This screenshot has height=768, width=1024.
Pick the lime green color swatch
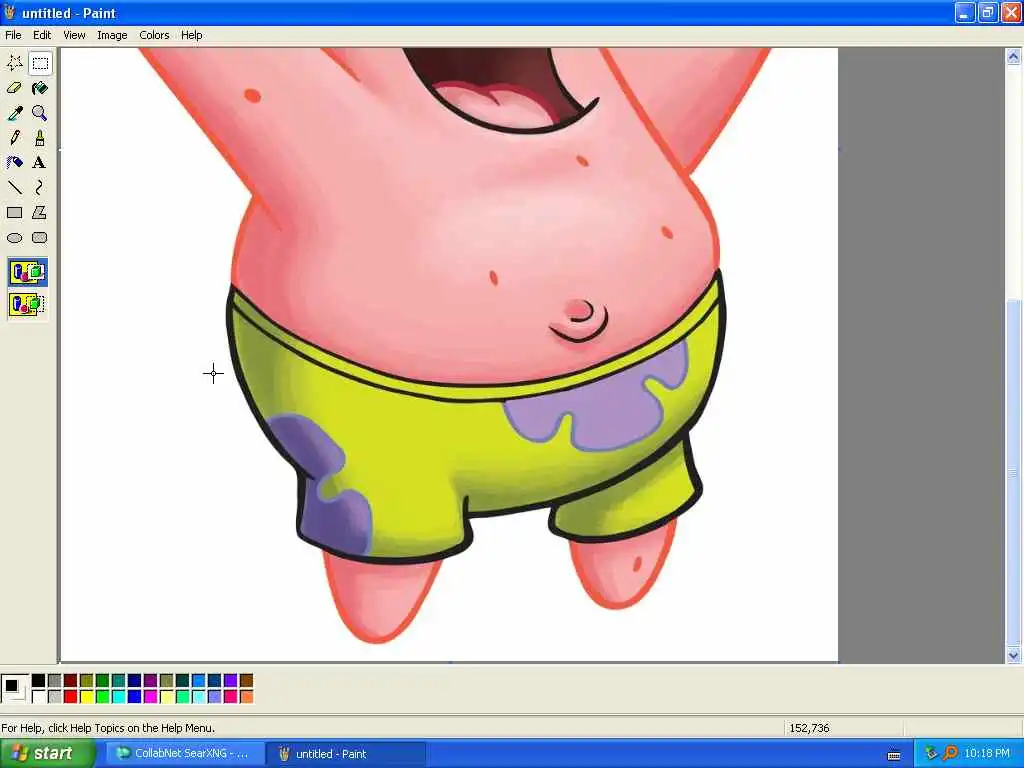[103, 697]
